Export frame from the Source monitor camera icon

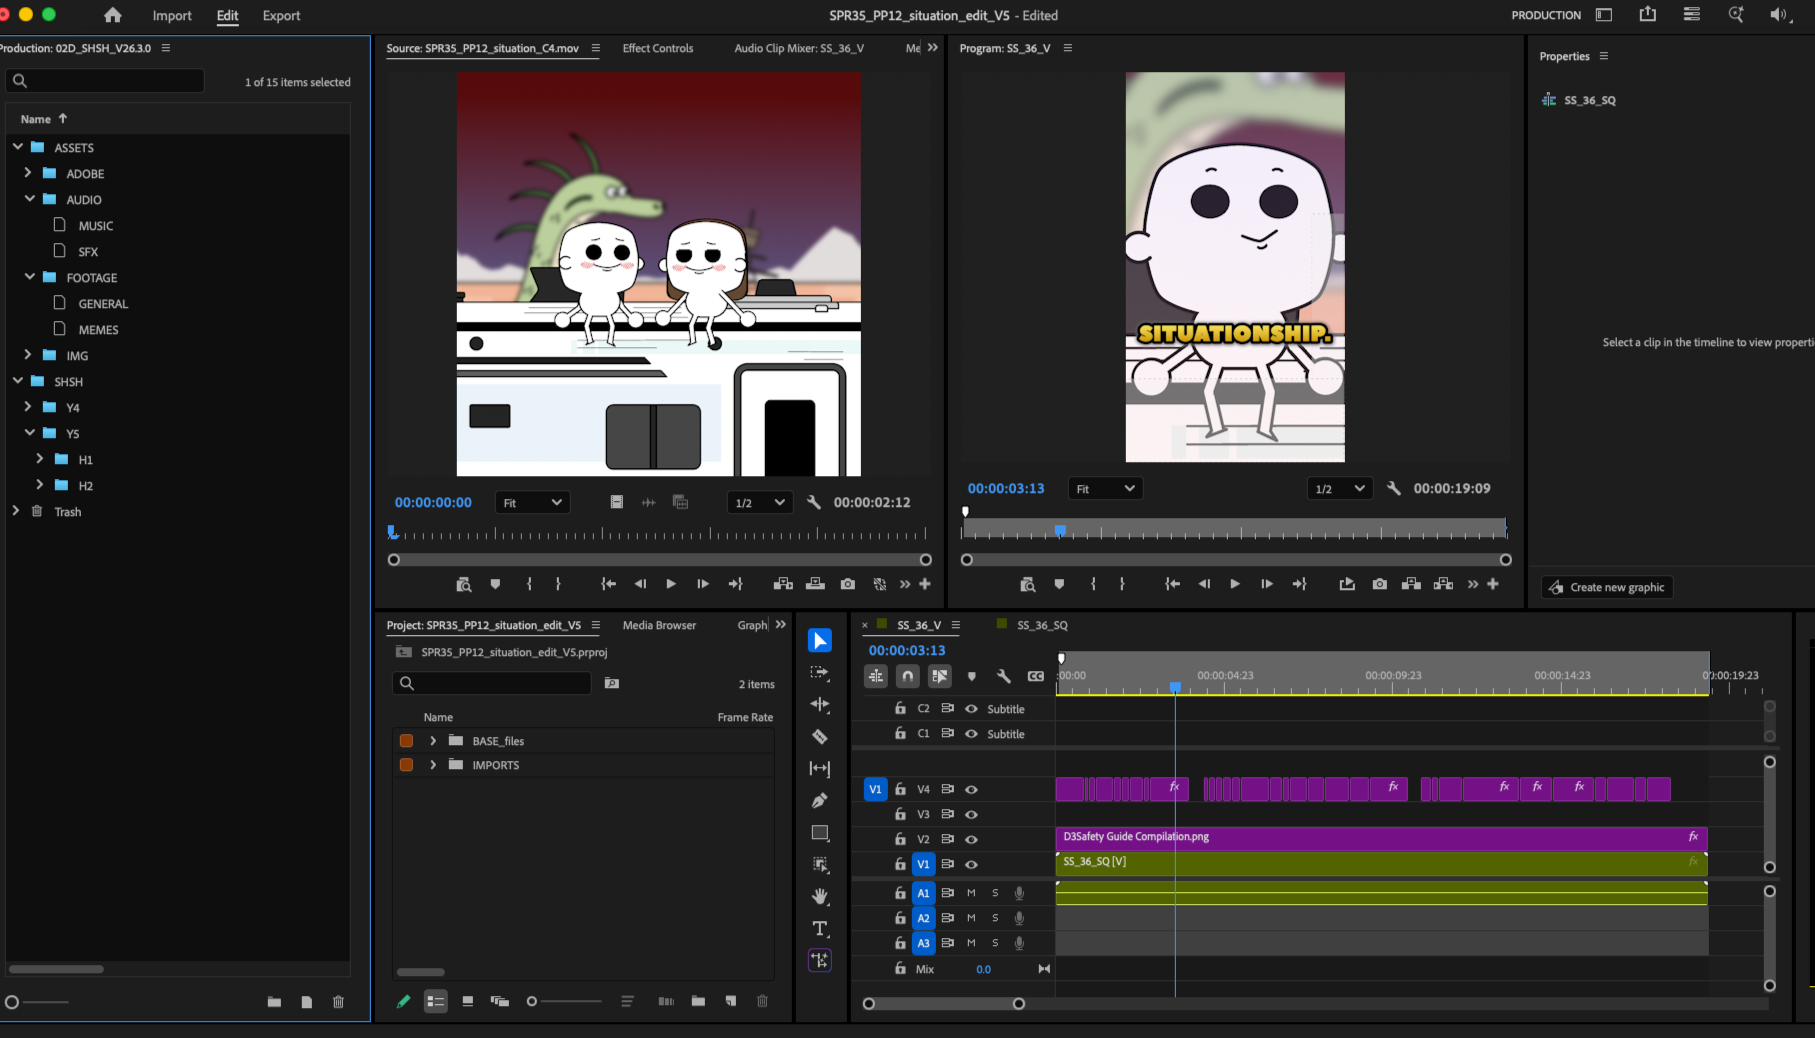pos(848,584)
